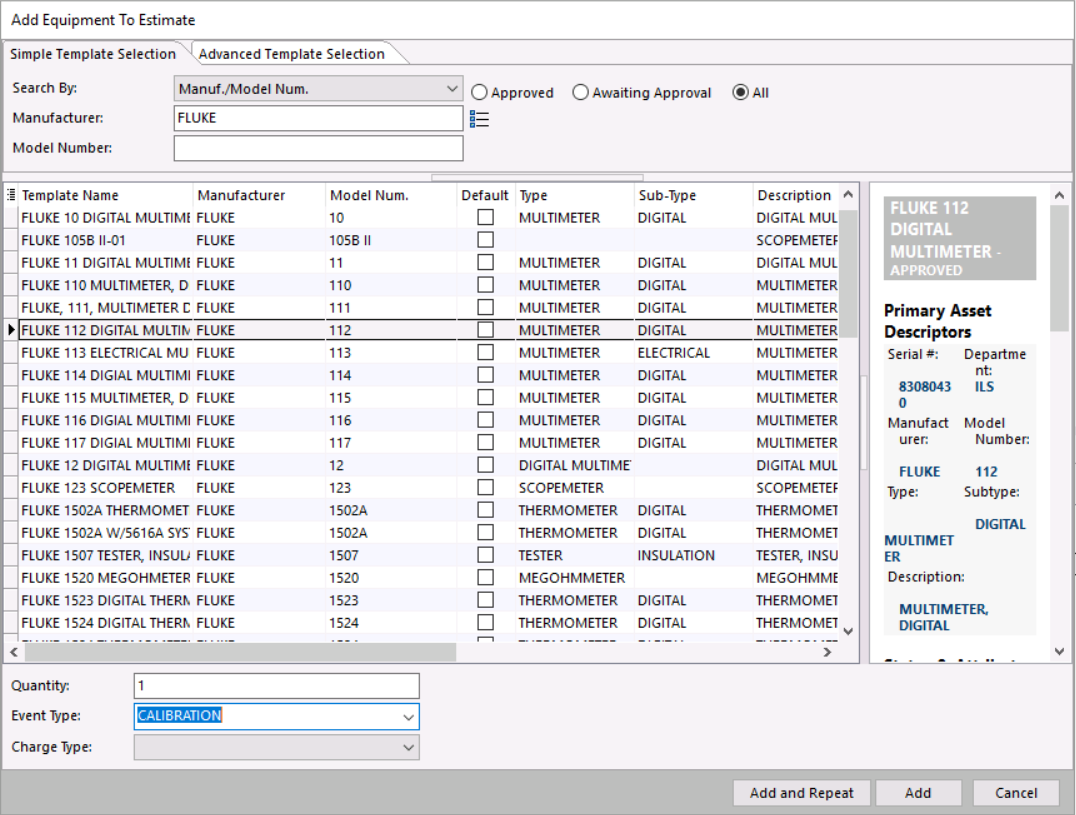
Task: Toggle Default checkbox for FLUKE 1507 tester
Action: pos(485,555)
